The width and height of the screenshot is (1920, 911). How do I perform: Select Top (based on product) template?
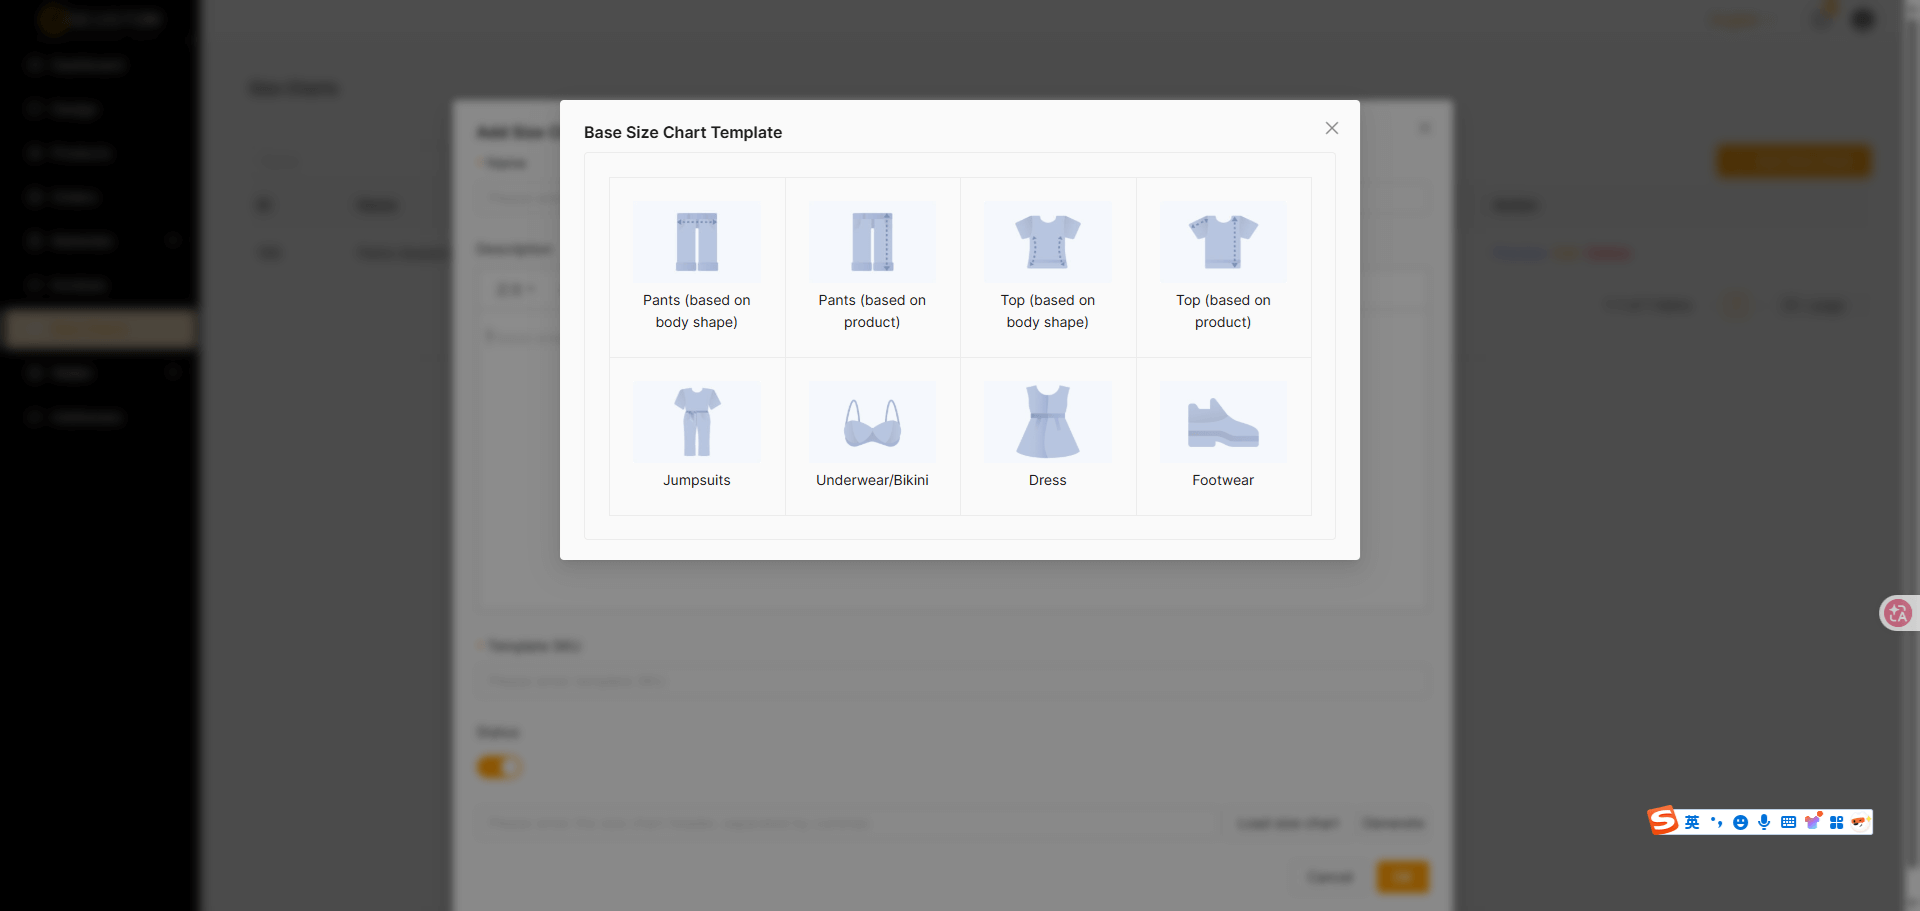click(x=1223, y=267)
